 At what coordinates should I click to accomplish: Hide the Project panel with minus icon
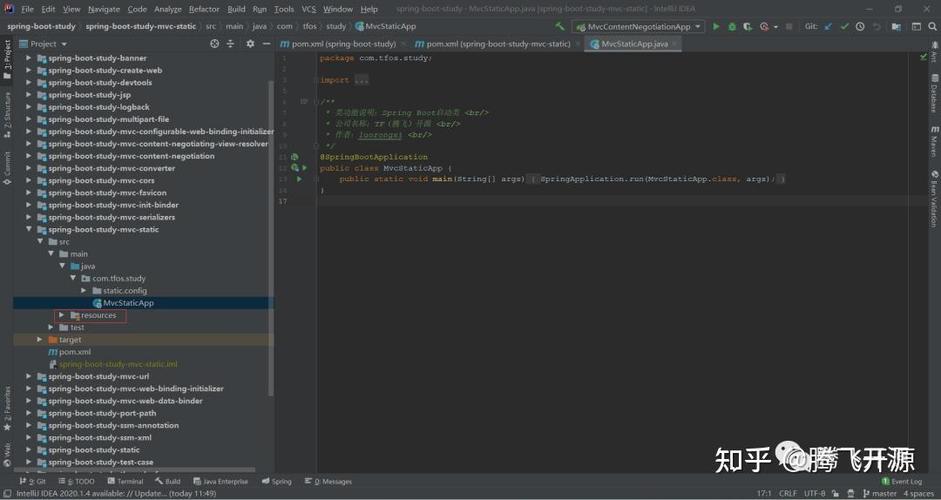pyautogui.click(x=266, y=44)
